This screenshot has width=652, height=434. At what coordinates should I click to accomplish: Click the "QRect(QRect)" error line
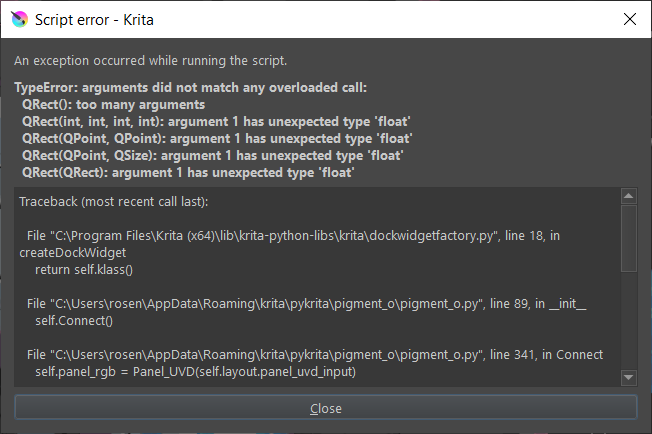tap(188, 173)
